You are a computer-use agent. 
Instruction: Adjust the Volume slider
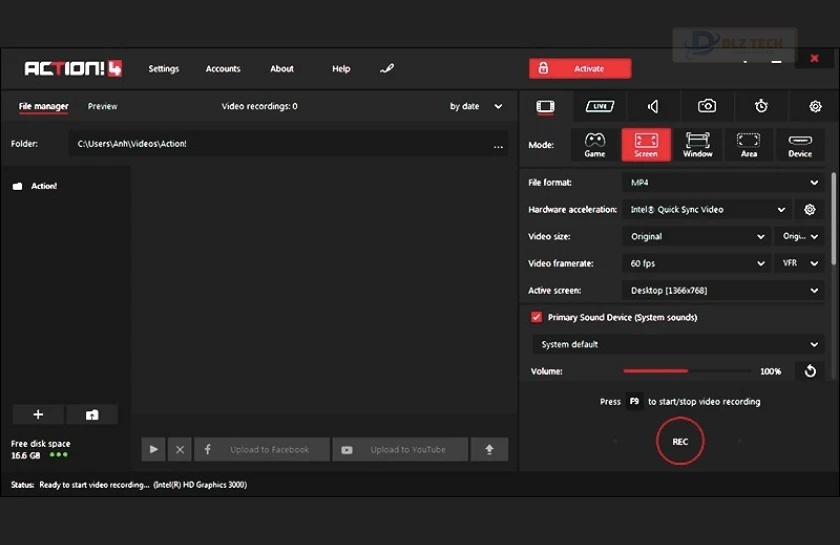[687, 371]
